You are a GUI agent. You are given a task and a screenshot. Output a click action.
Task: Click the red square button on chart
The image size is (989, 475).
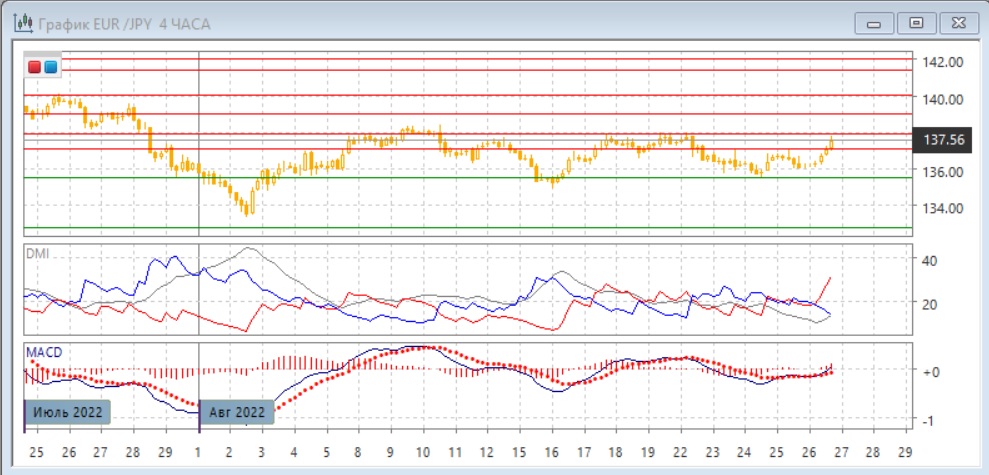click(x=35, y=67)
